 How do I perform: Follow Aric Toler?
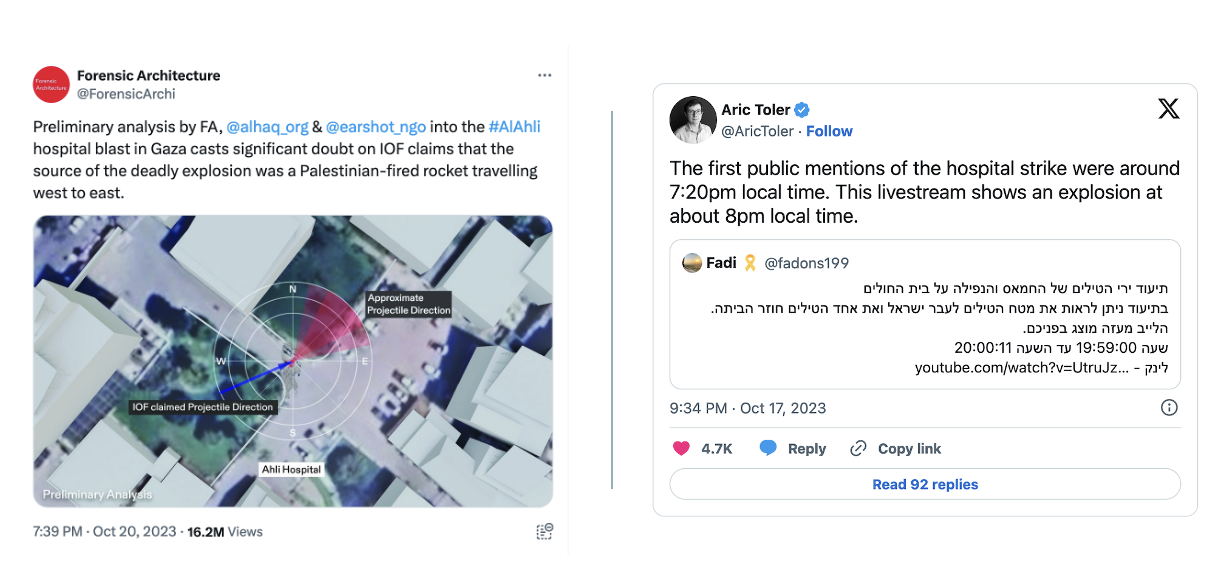(x=829, y=131)
